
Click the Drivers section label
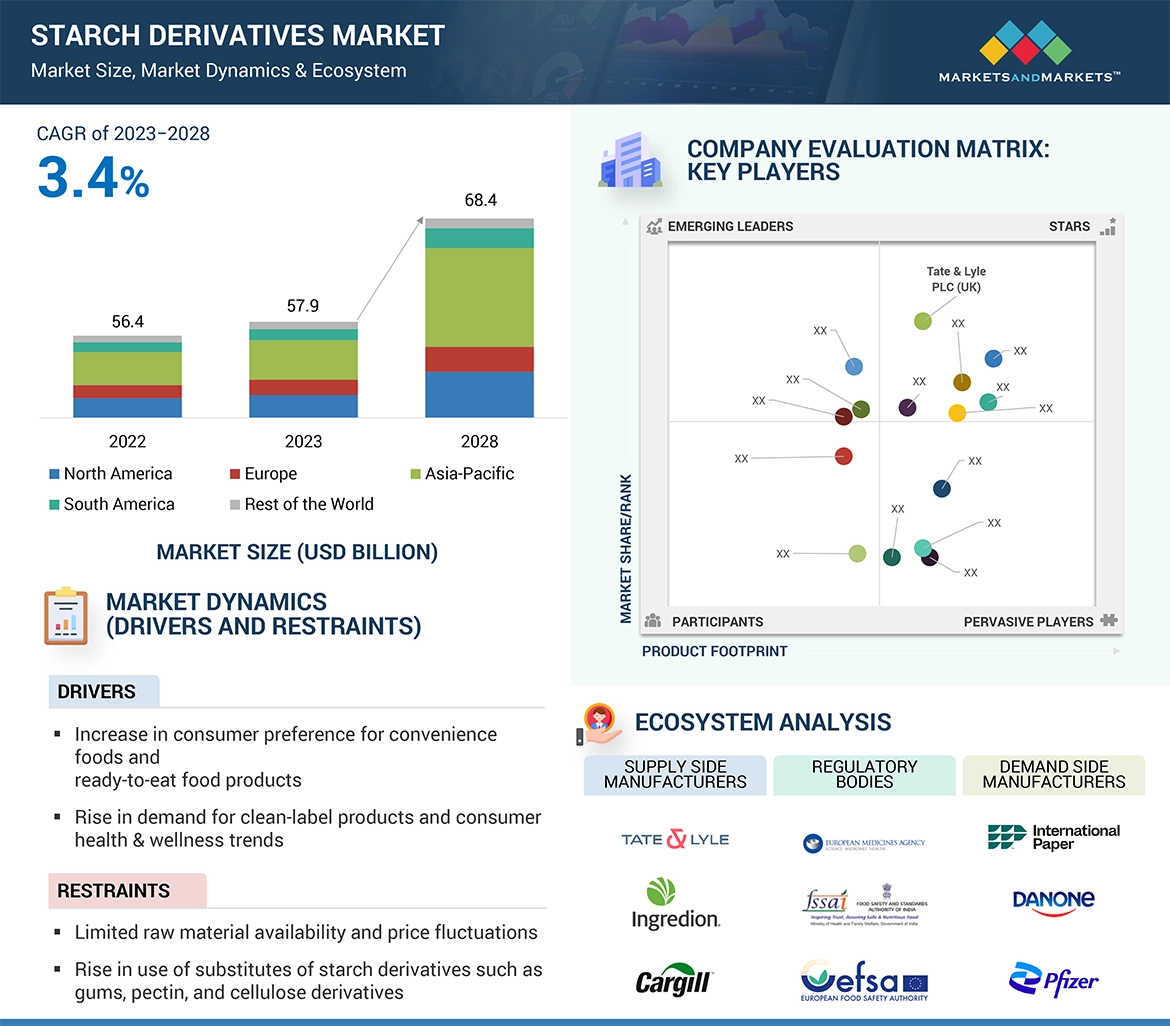97,692
